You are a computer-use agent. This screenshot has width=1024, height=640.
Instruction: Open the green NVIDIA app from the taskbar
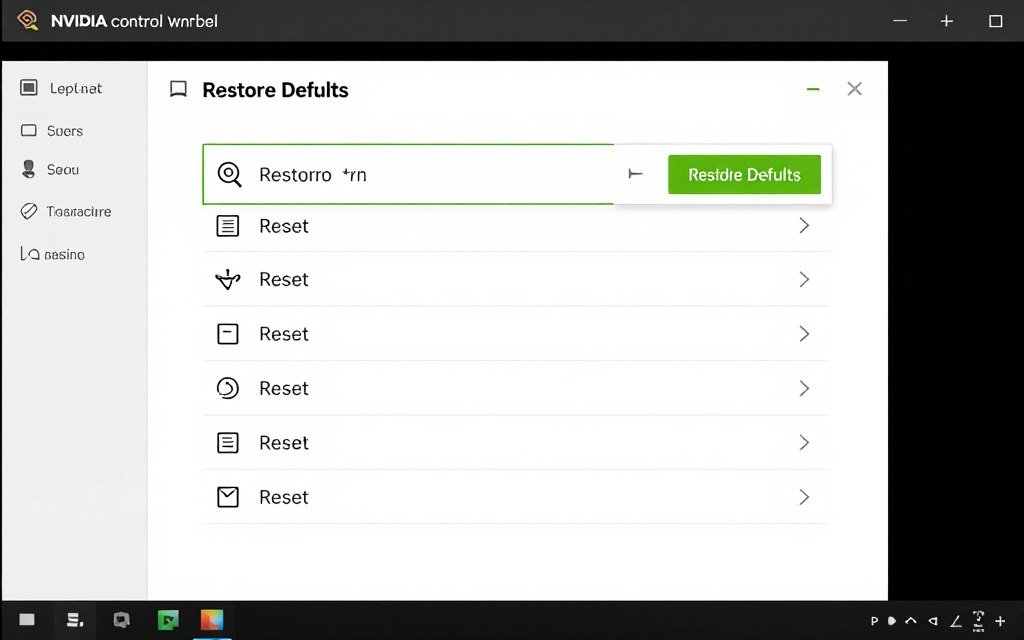pos(167,619)
